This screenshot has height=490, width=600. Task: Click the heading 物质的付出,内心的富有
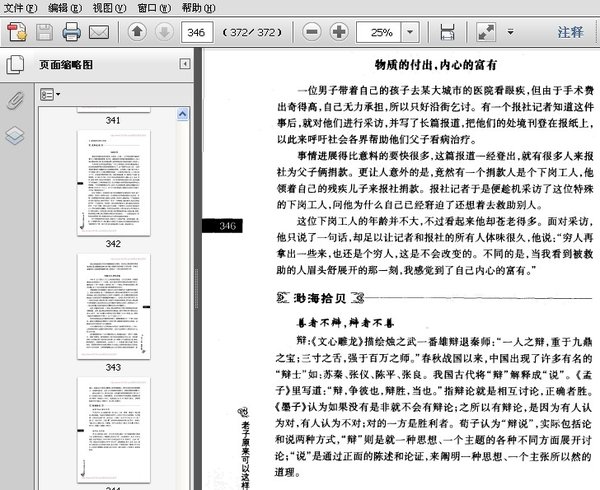click(435, 65)
